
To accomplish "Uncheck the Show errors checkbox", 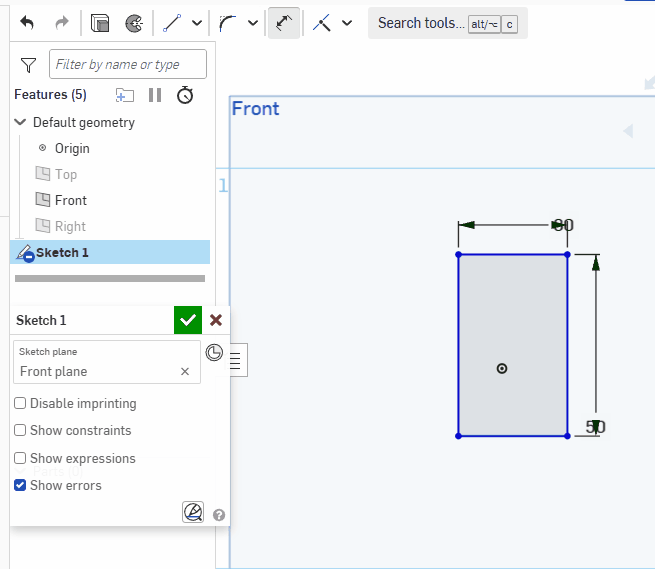I will tap(21, 486).
